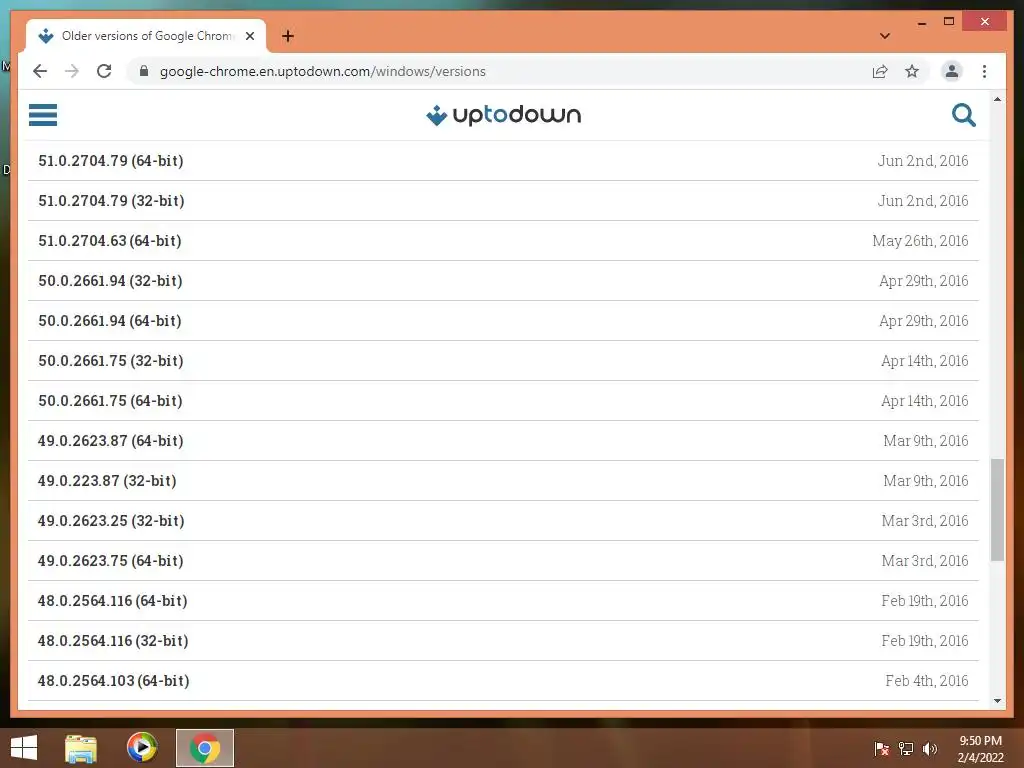Click the address bar URL

pos(323,71)
